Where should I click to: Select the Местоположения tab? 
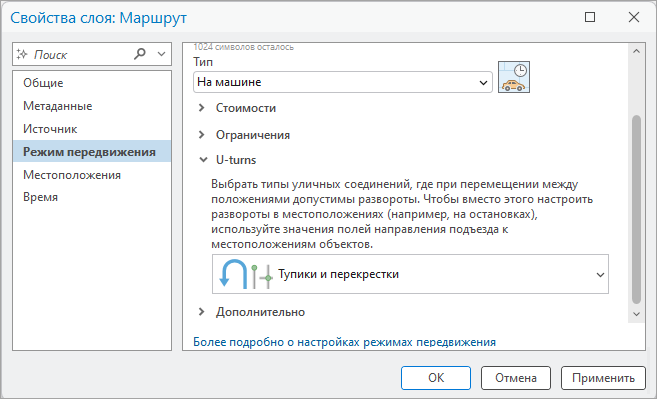(92, 174)
